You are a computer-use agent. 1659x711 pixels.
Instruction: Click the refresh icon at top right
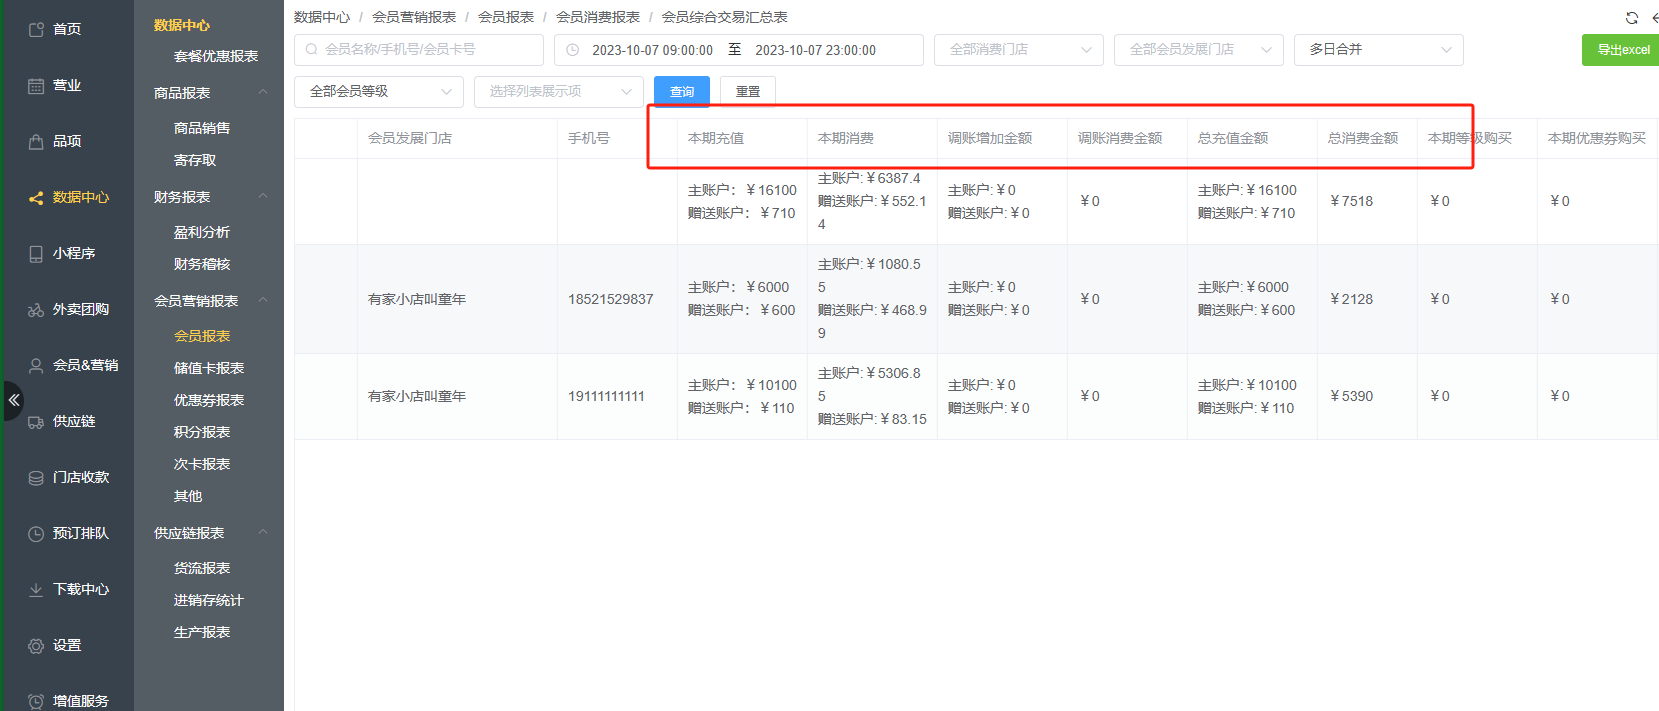pos(1632,18)
